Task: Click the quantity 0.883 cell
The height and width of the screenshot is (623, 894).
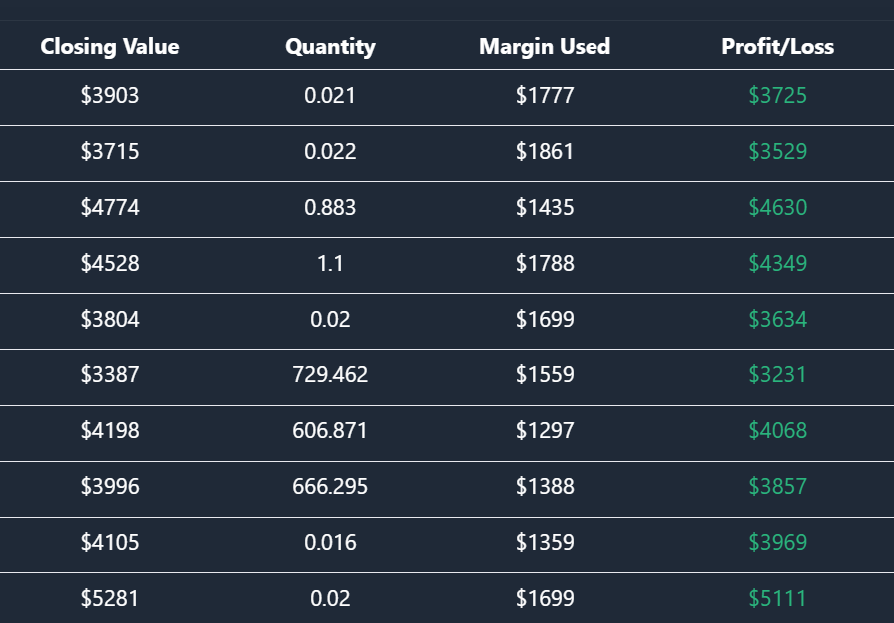Action: (330, 208)
